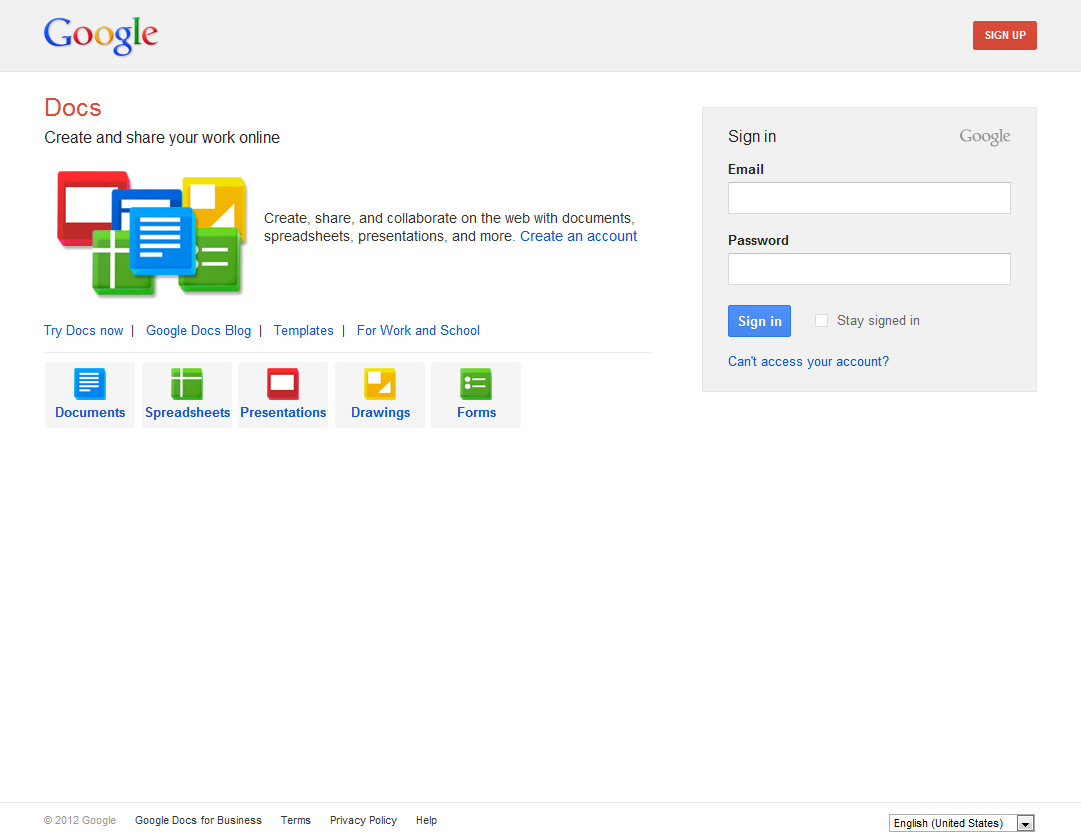Click the Documents text label
This screenshot has height=838, width=1081.
90,412
